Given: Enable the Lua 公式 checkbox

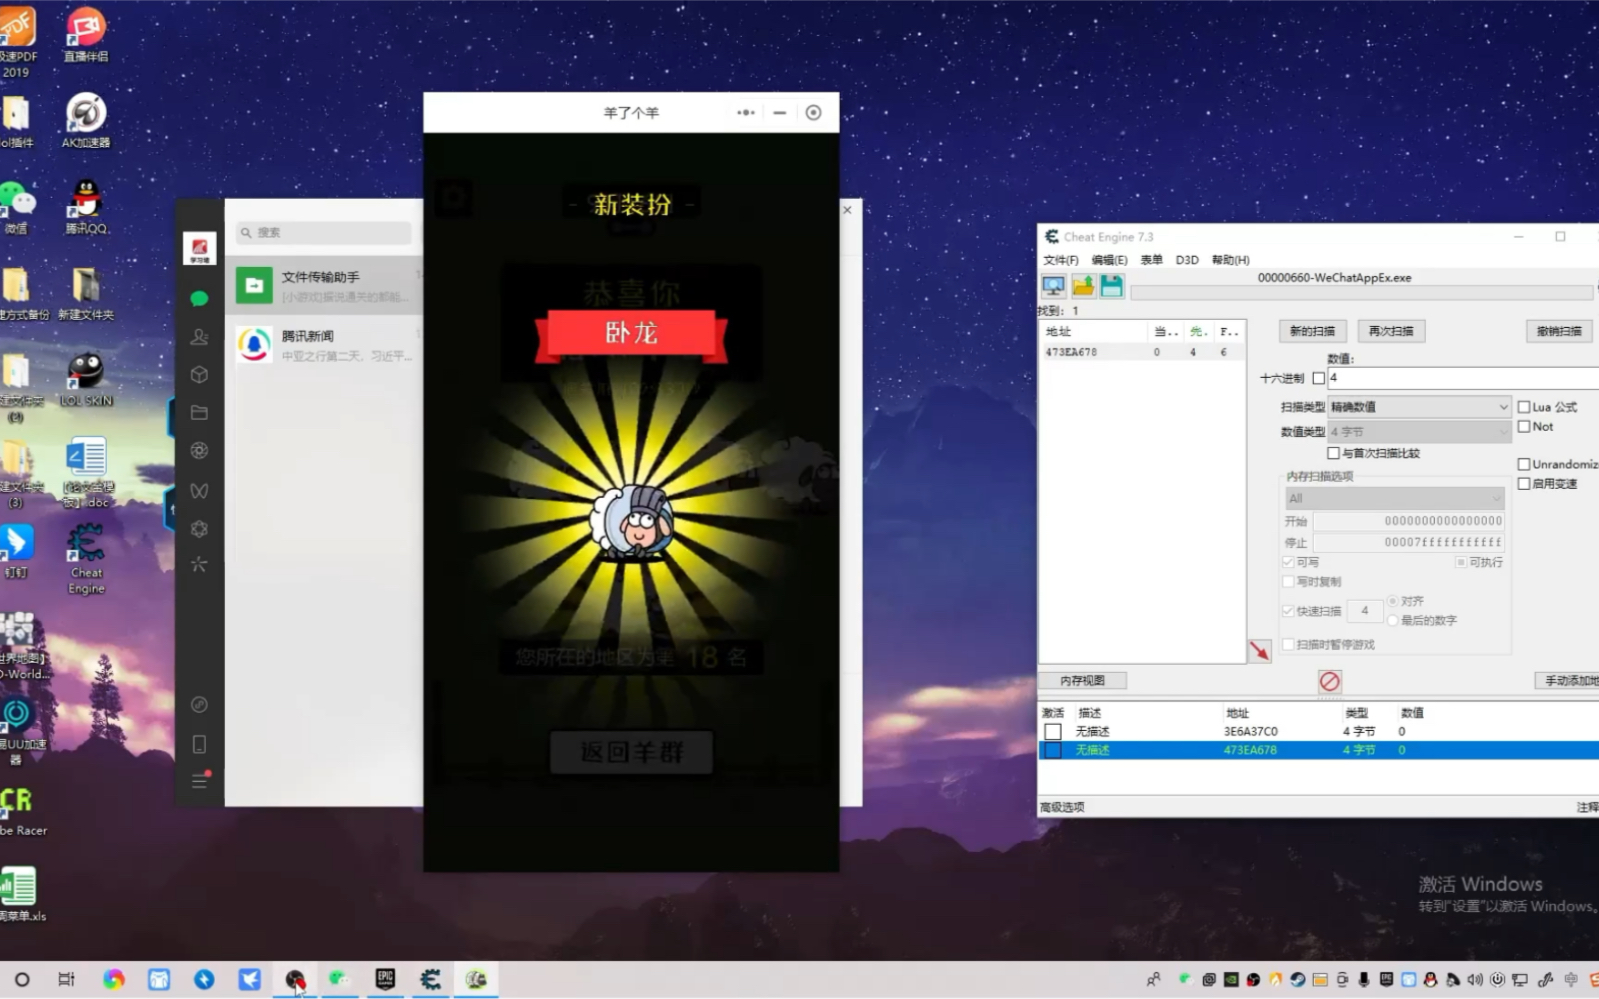Looking at the screenshot, I should (1524, 407).
